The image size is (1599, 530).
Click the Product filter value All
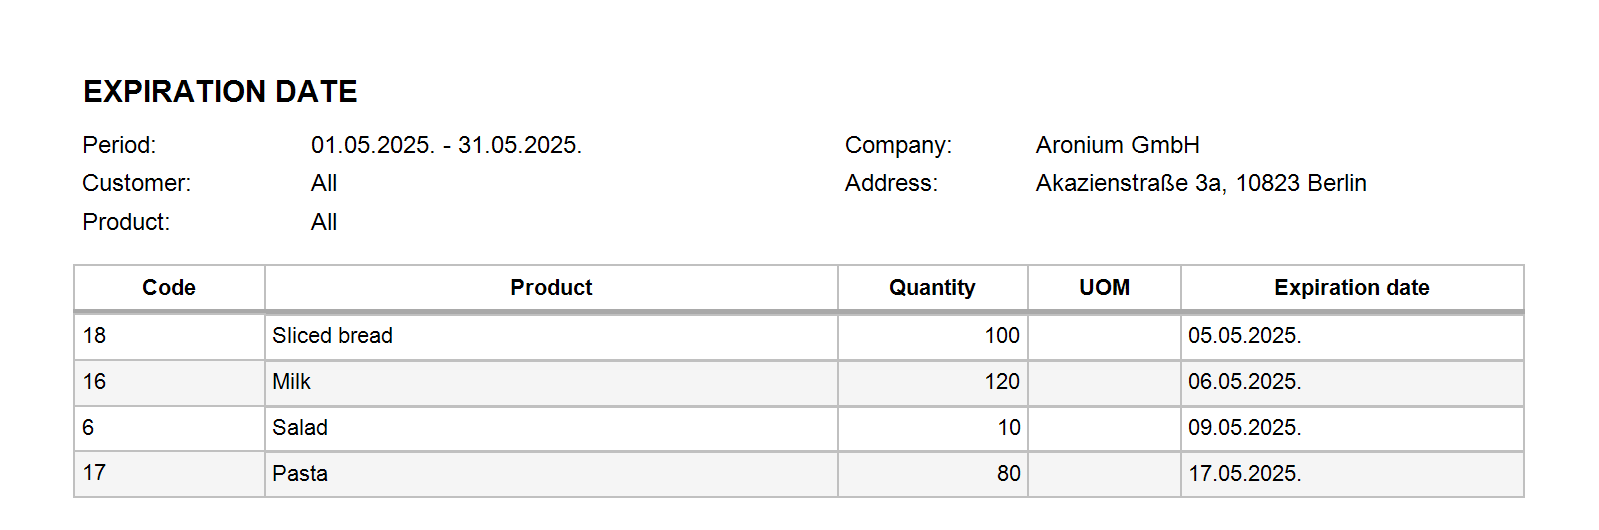(x=324, y=222)
